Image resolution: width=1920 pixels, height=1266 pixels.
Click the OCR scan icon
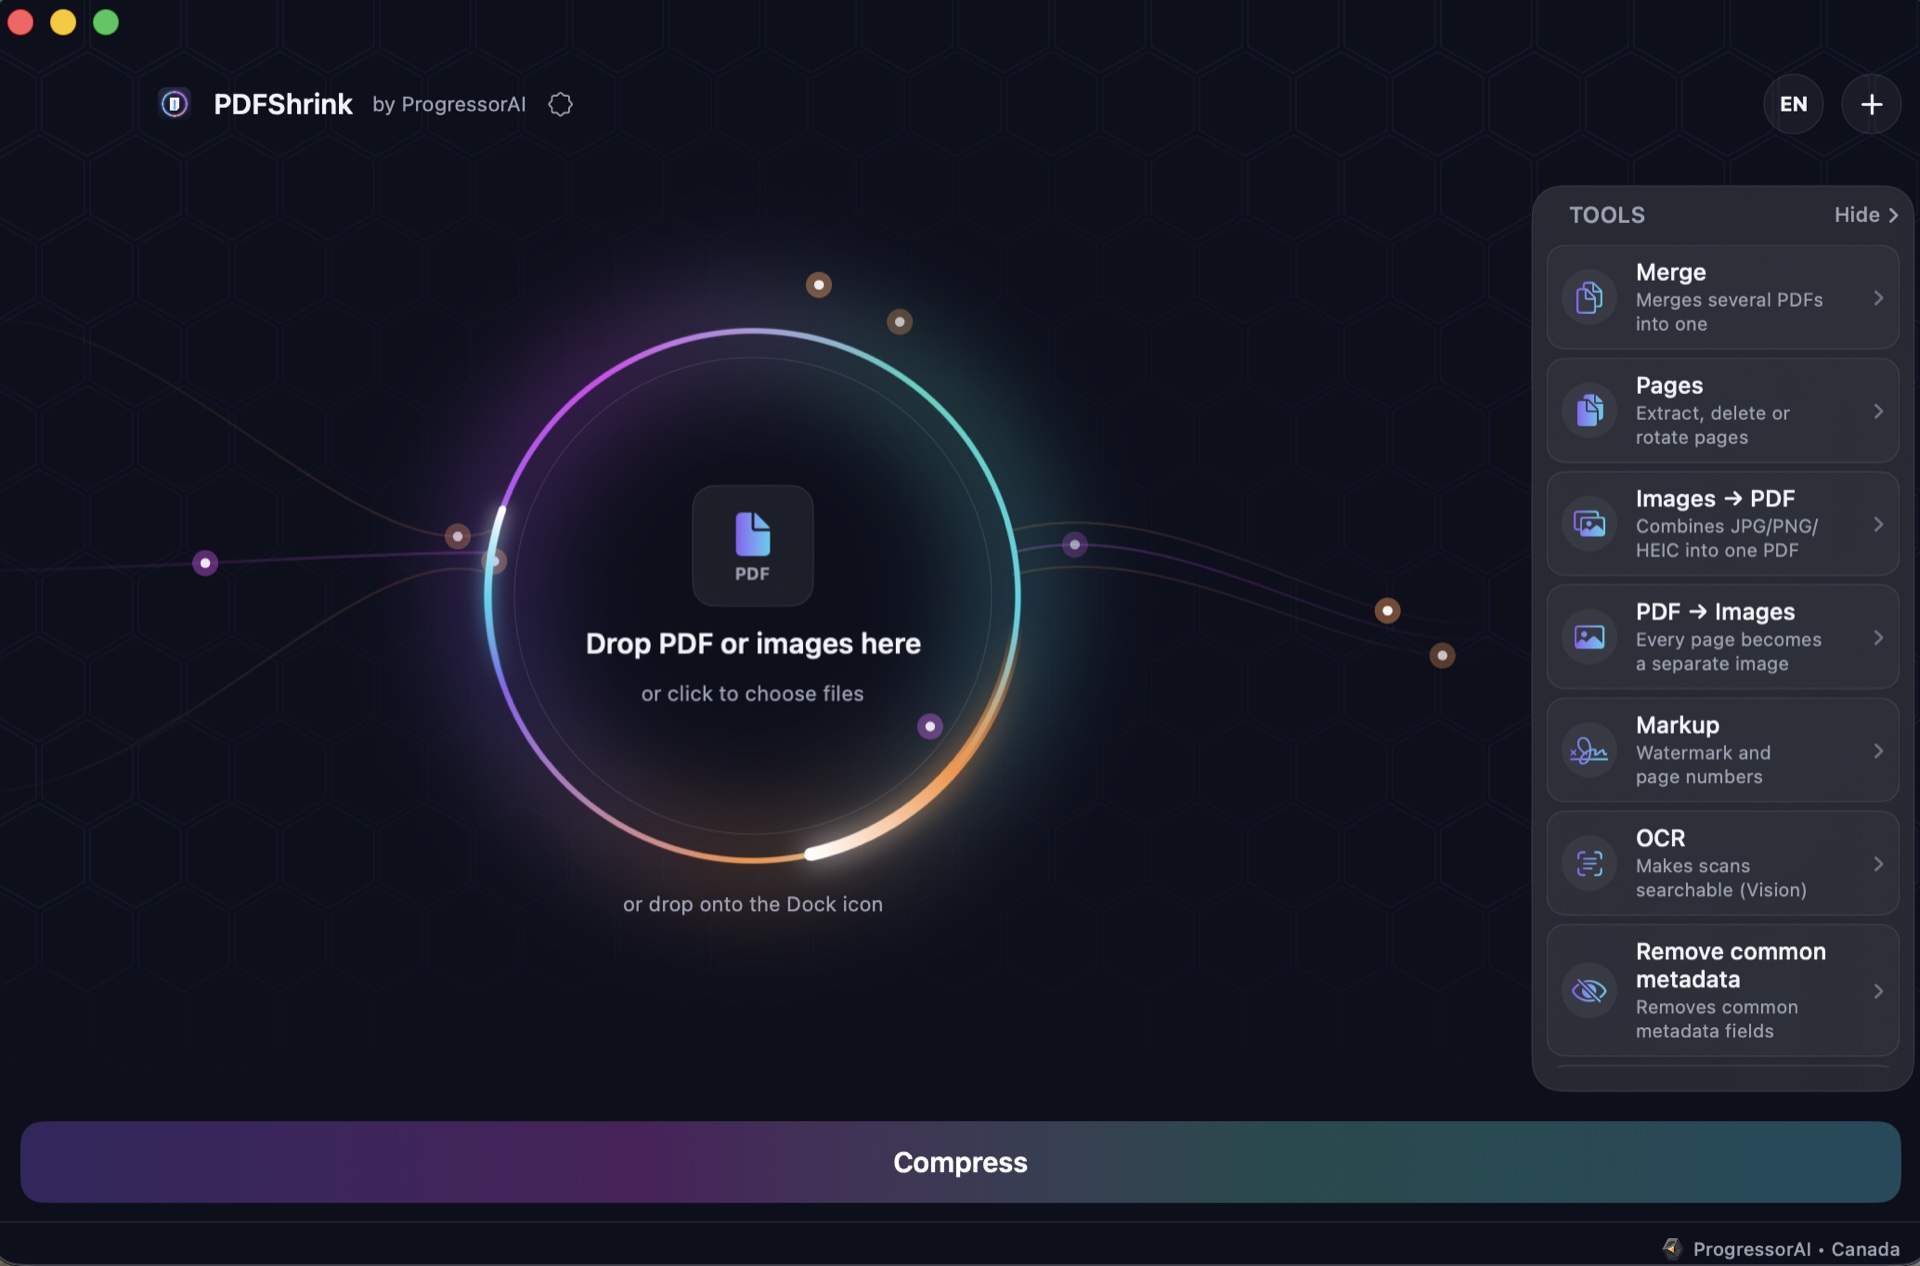click(x=1589, y=863)
